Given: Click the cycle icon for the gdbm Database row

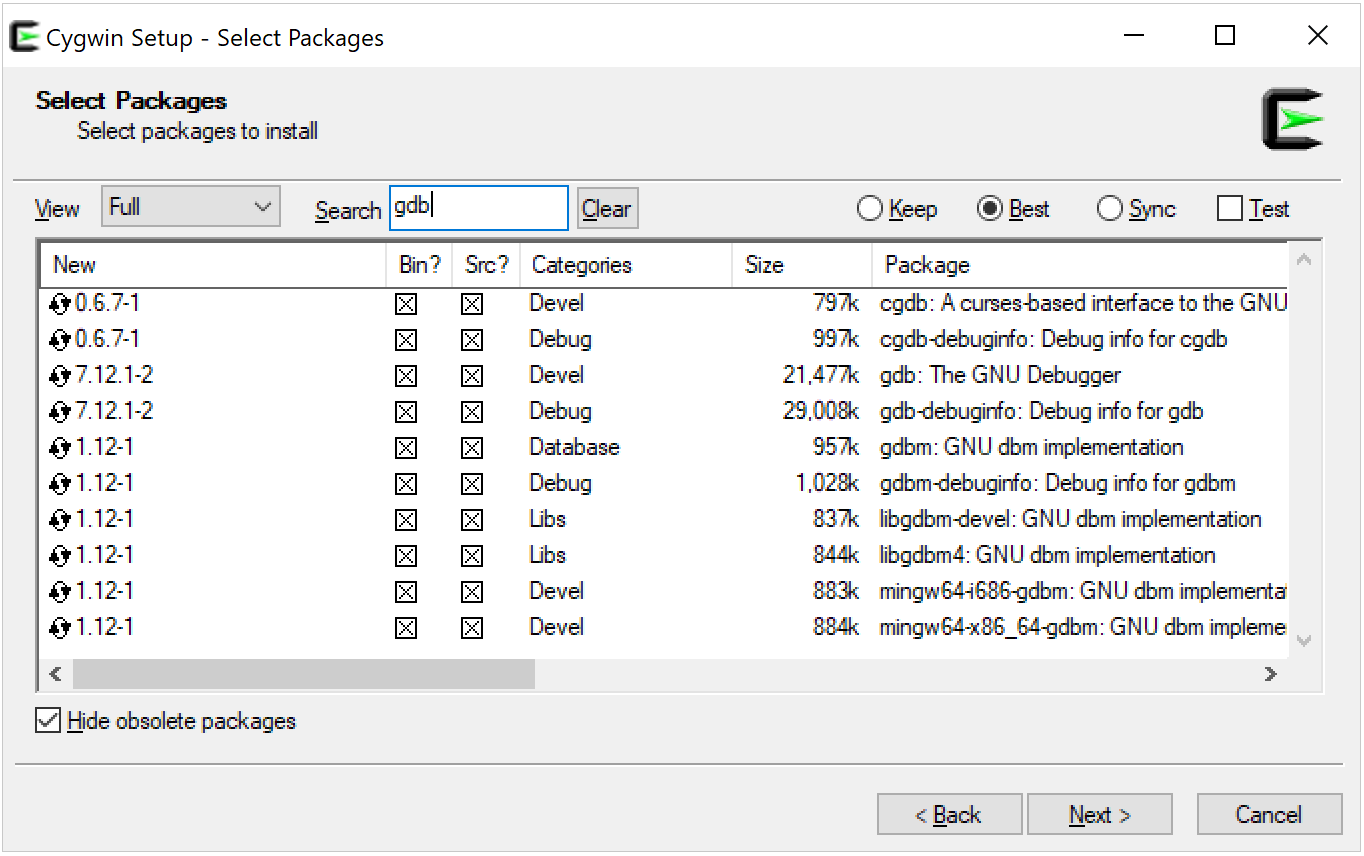Looking at the screenshot, I should [60, 448].
